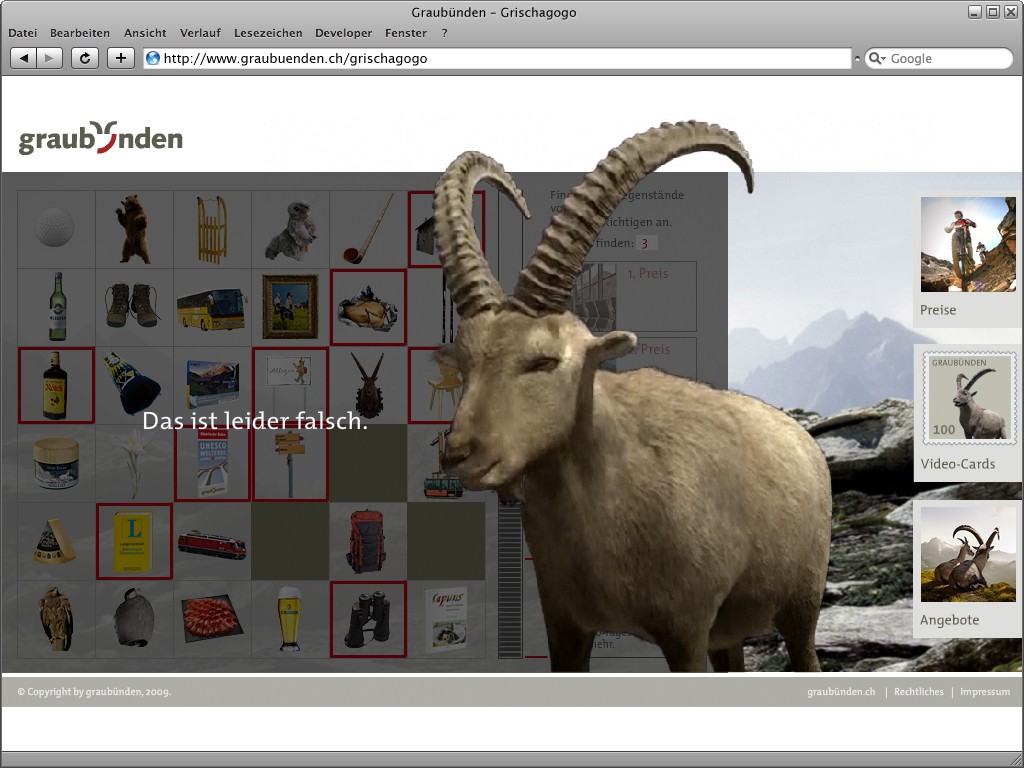Select the postcard stack tile
Image resolution: width=1024 pixels, height=768 pixels.
pos(212,385)
